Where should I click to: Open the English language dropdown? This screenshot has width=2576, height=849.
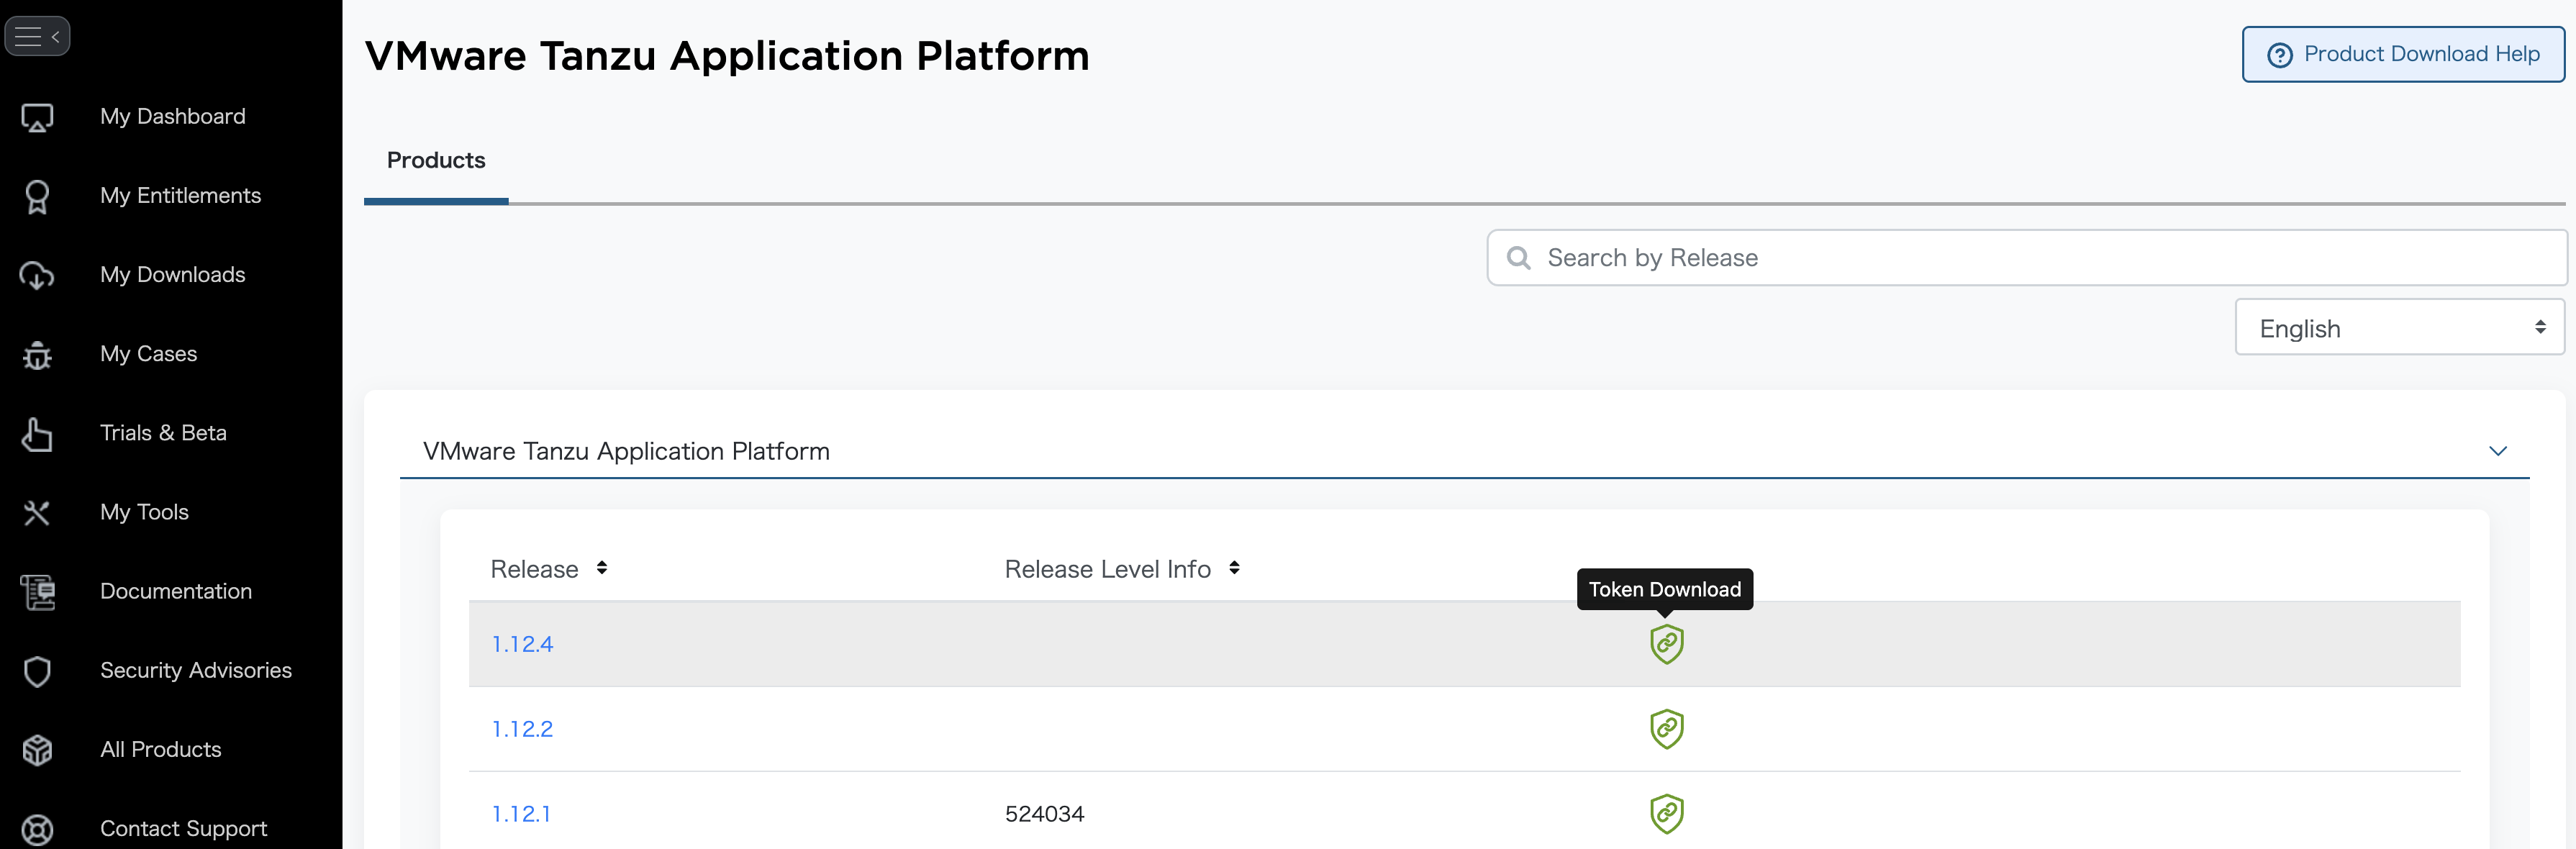(2398, 328)
